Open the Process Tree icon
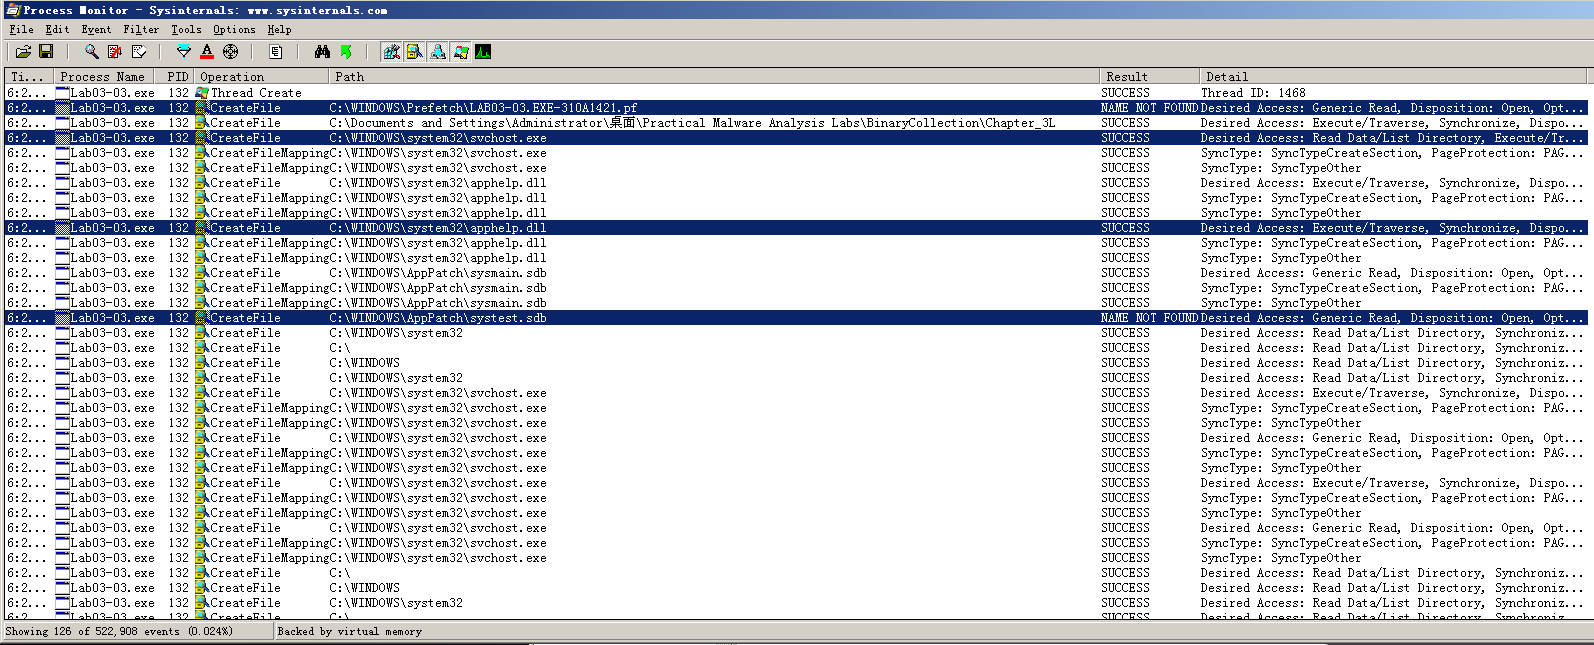 click(x=276, y=52)
